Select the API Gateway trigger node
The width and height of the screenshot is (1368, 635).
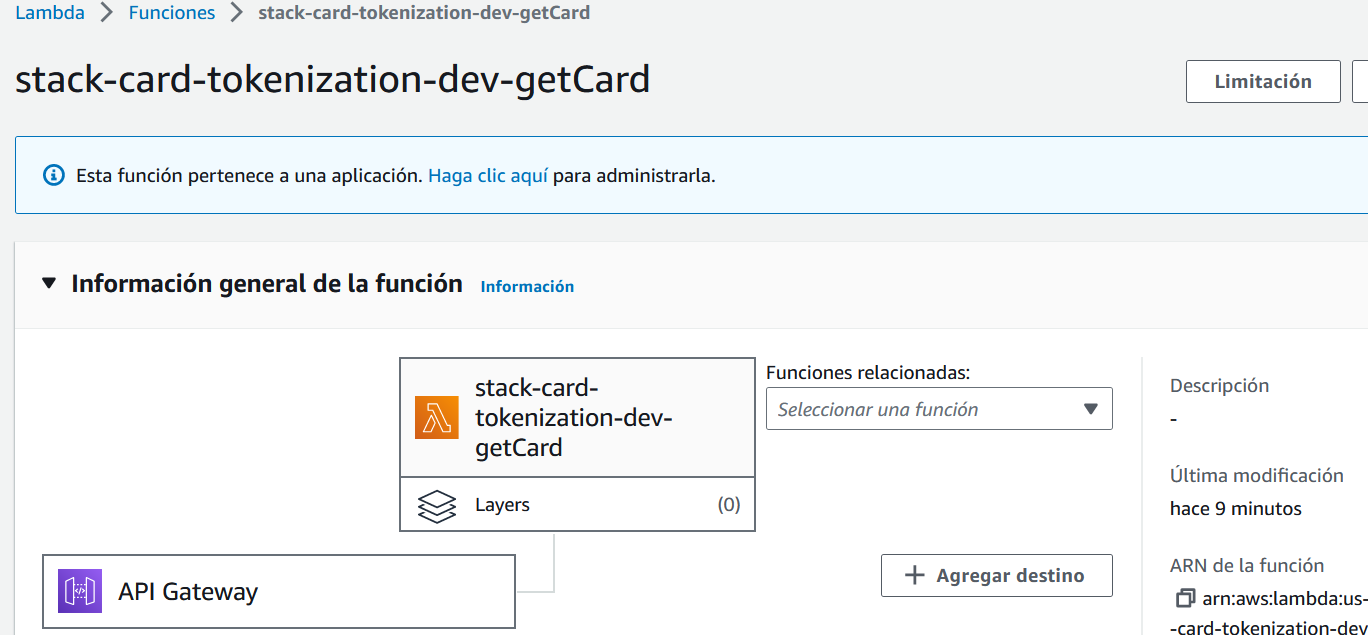click(x=278, y=591)
